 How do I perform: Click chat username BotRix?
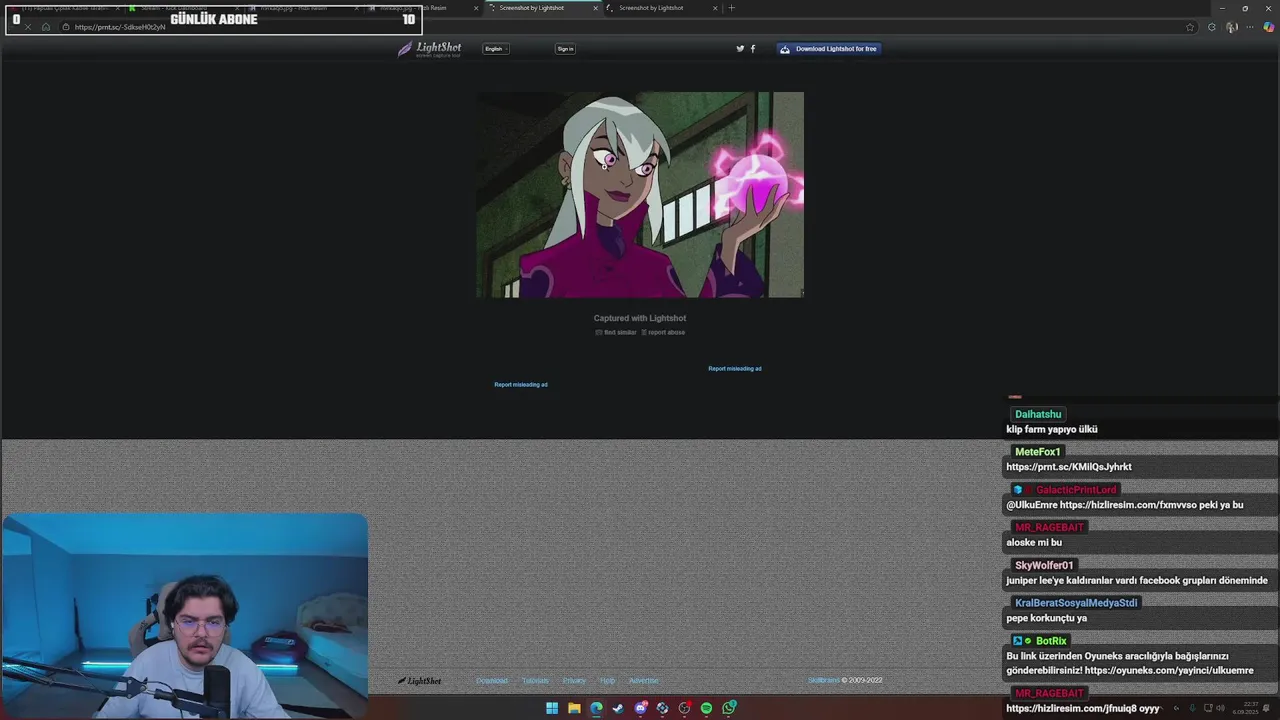coord(1051,641)
